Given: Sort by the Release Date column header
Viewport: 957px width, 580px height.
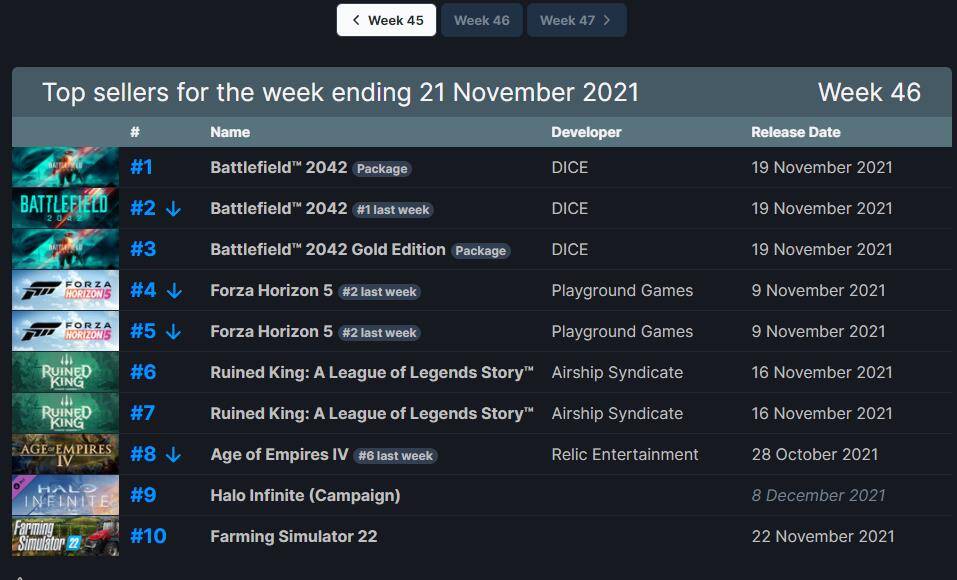Looking at the screenshot, I should click(795, 132).
